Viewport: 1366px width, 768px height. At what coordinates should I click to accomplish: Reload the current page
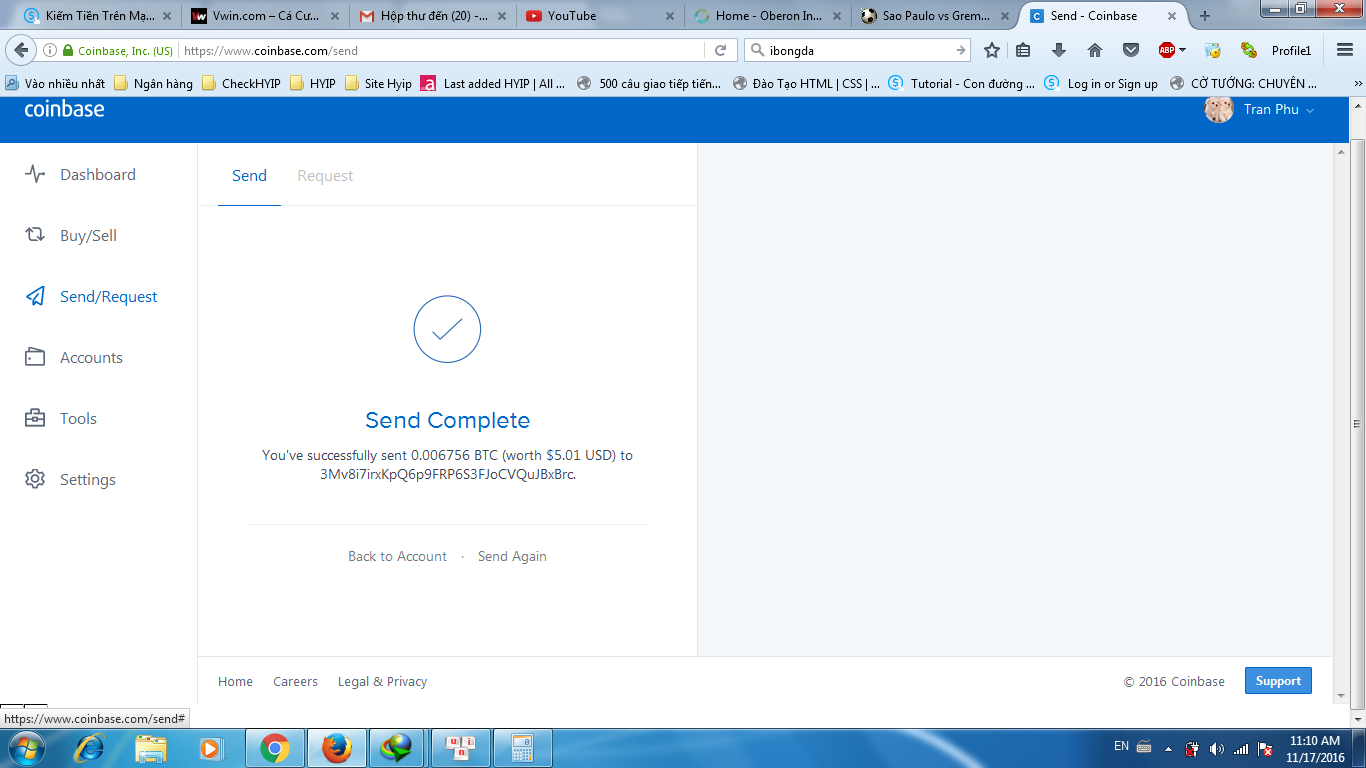720,50
